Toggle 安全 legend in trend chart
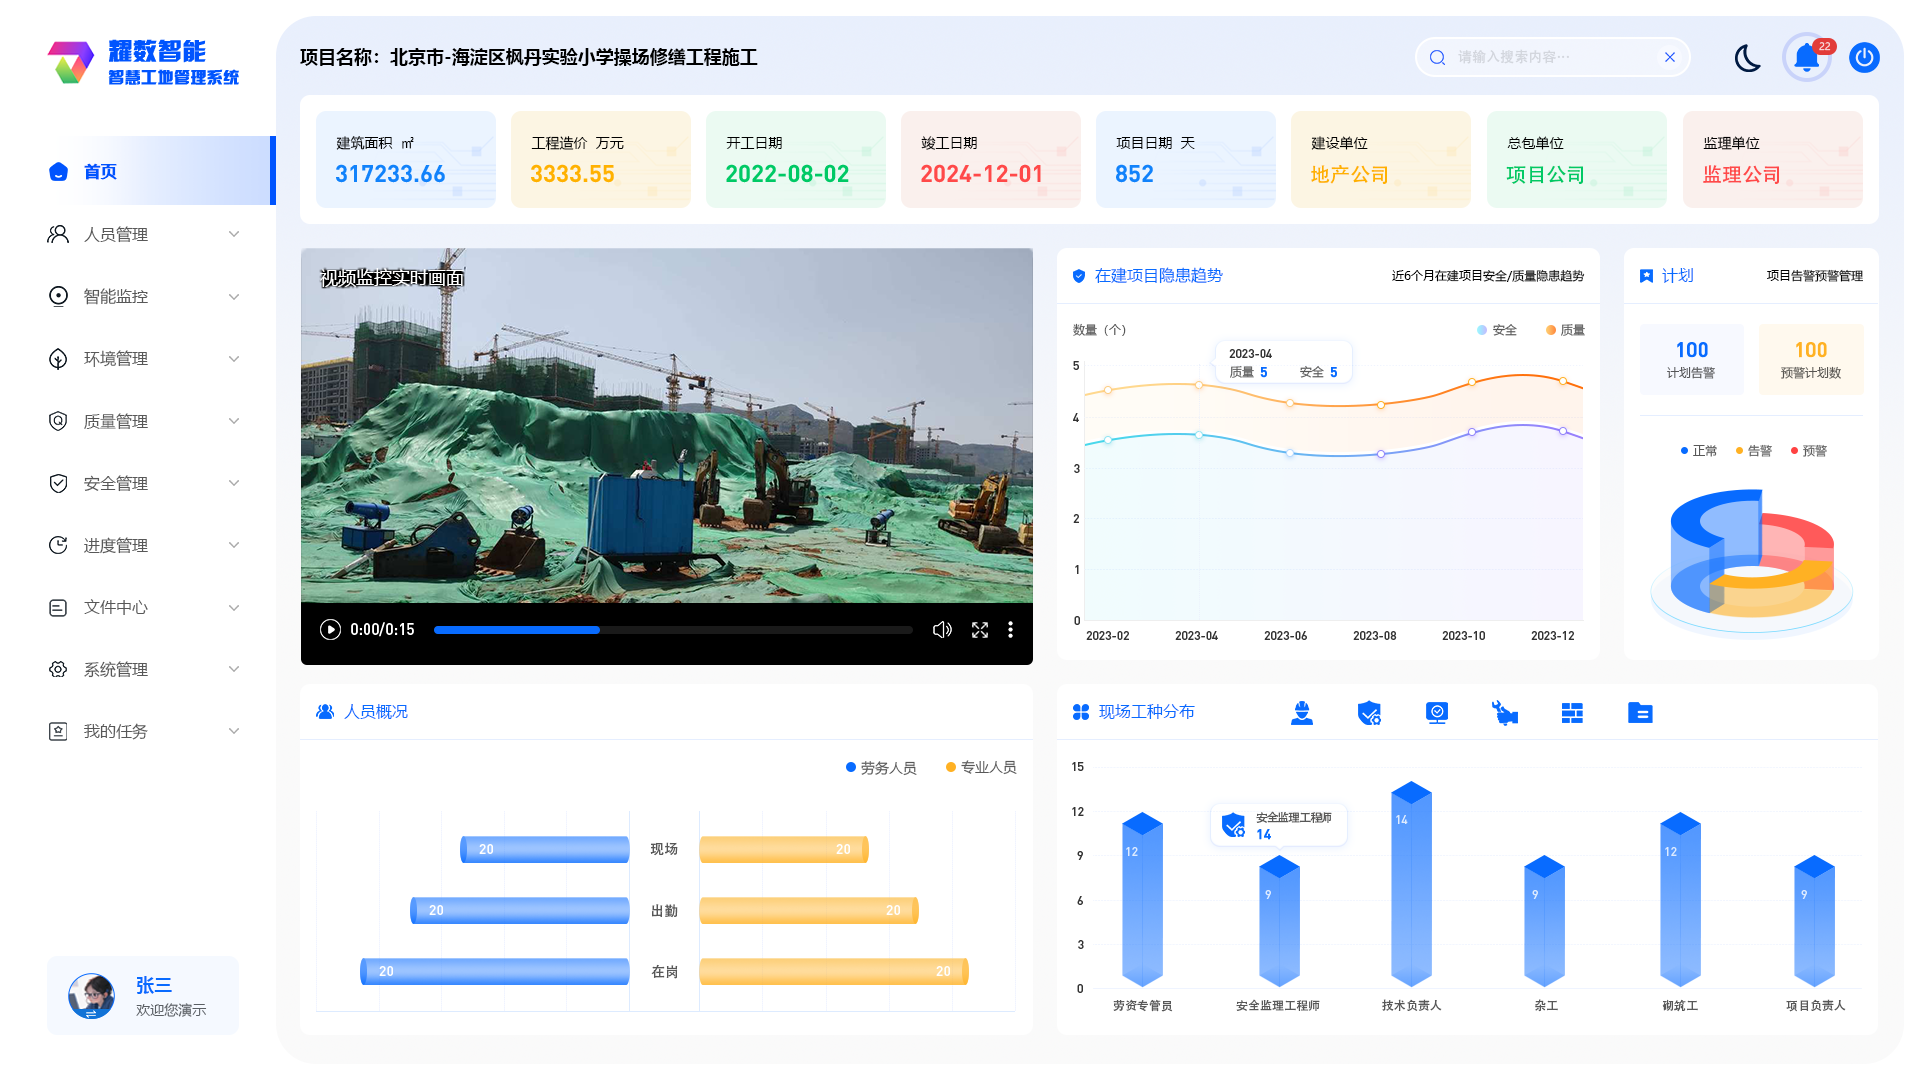This screenshot has height=1080, width=1920. (x=1497, y=330)
